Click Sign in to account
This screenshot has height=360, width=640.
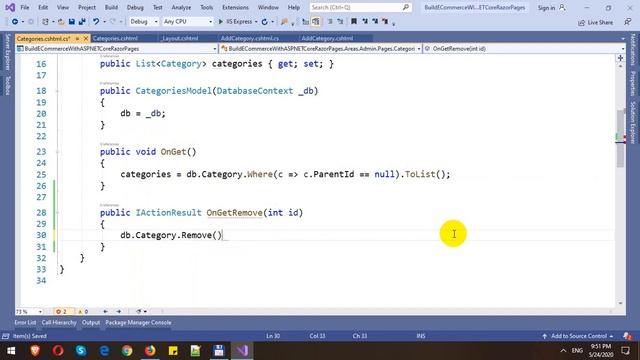(551, 7)
